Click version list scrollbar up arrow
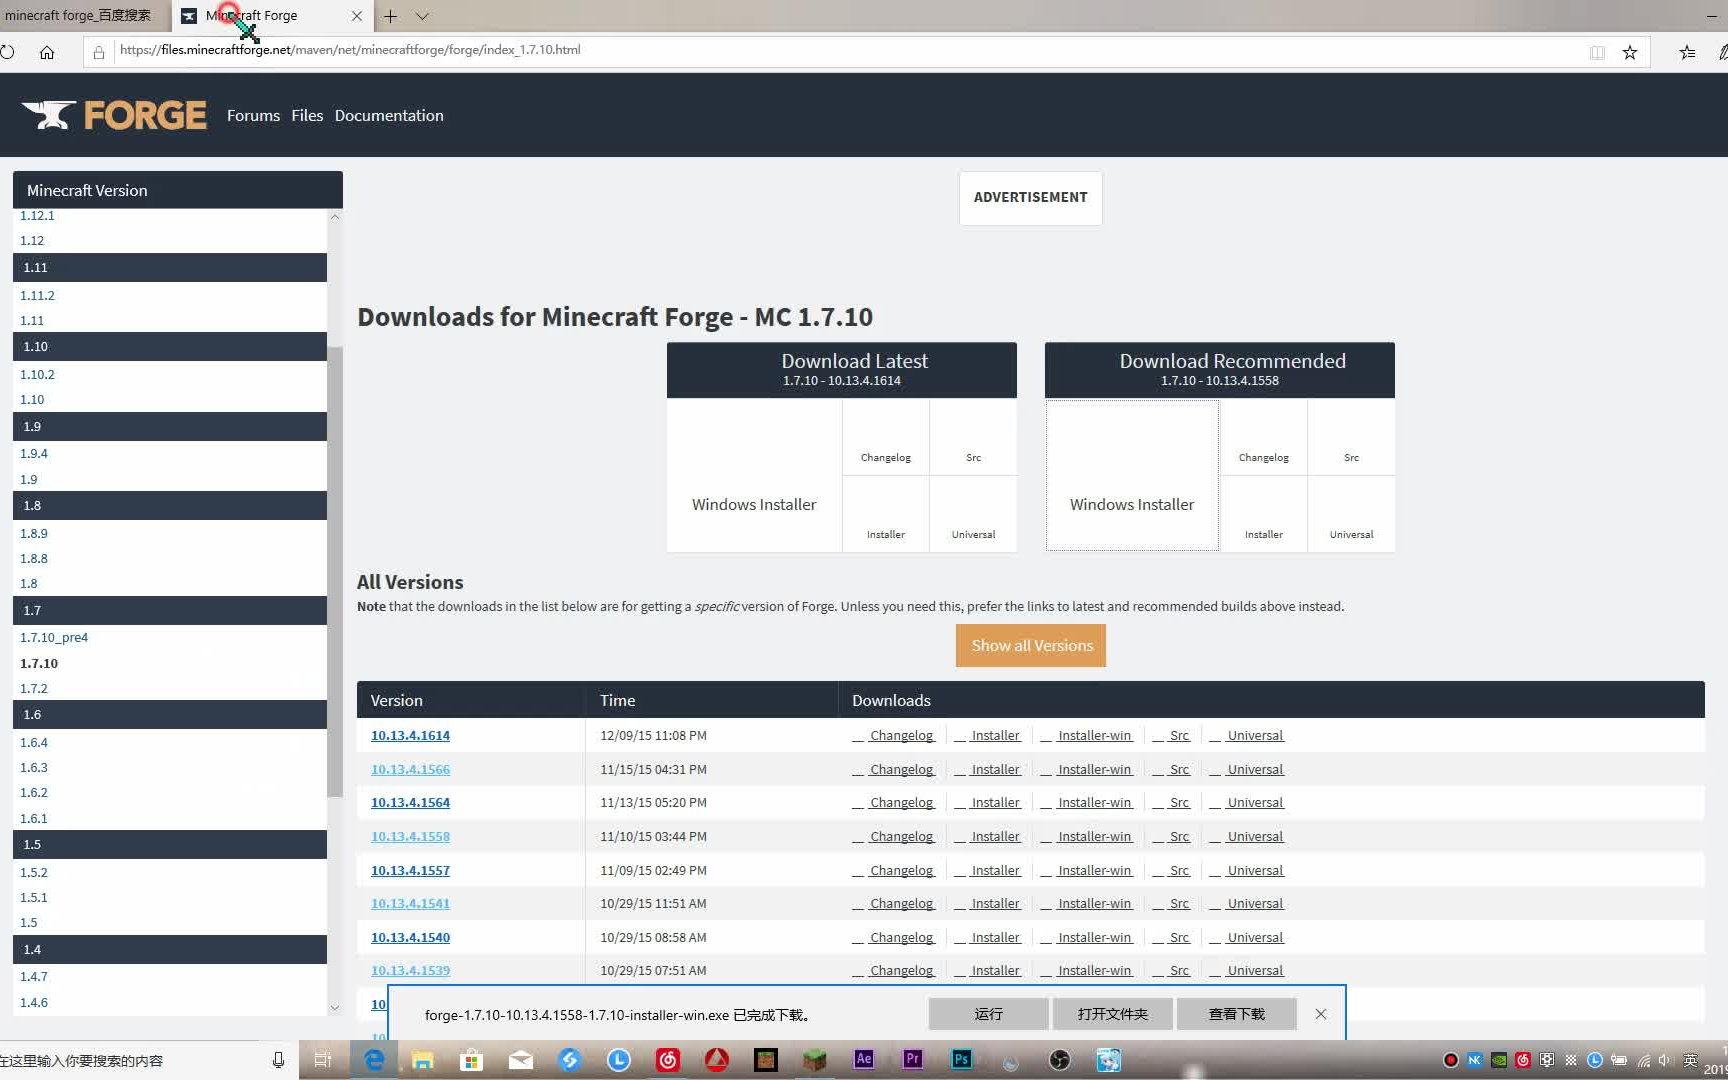 point(335,216)
